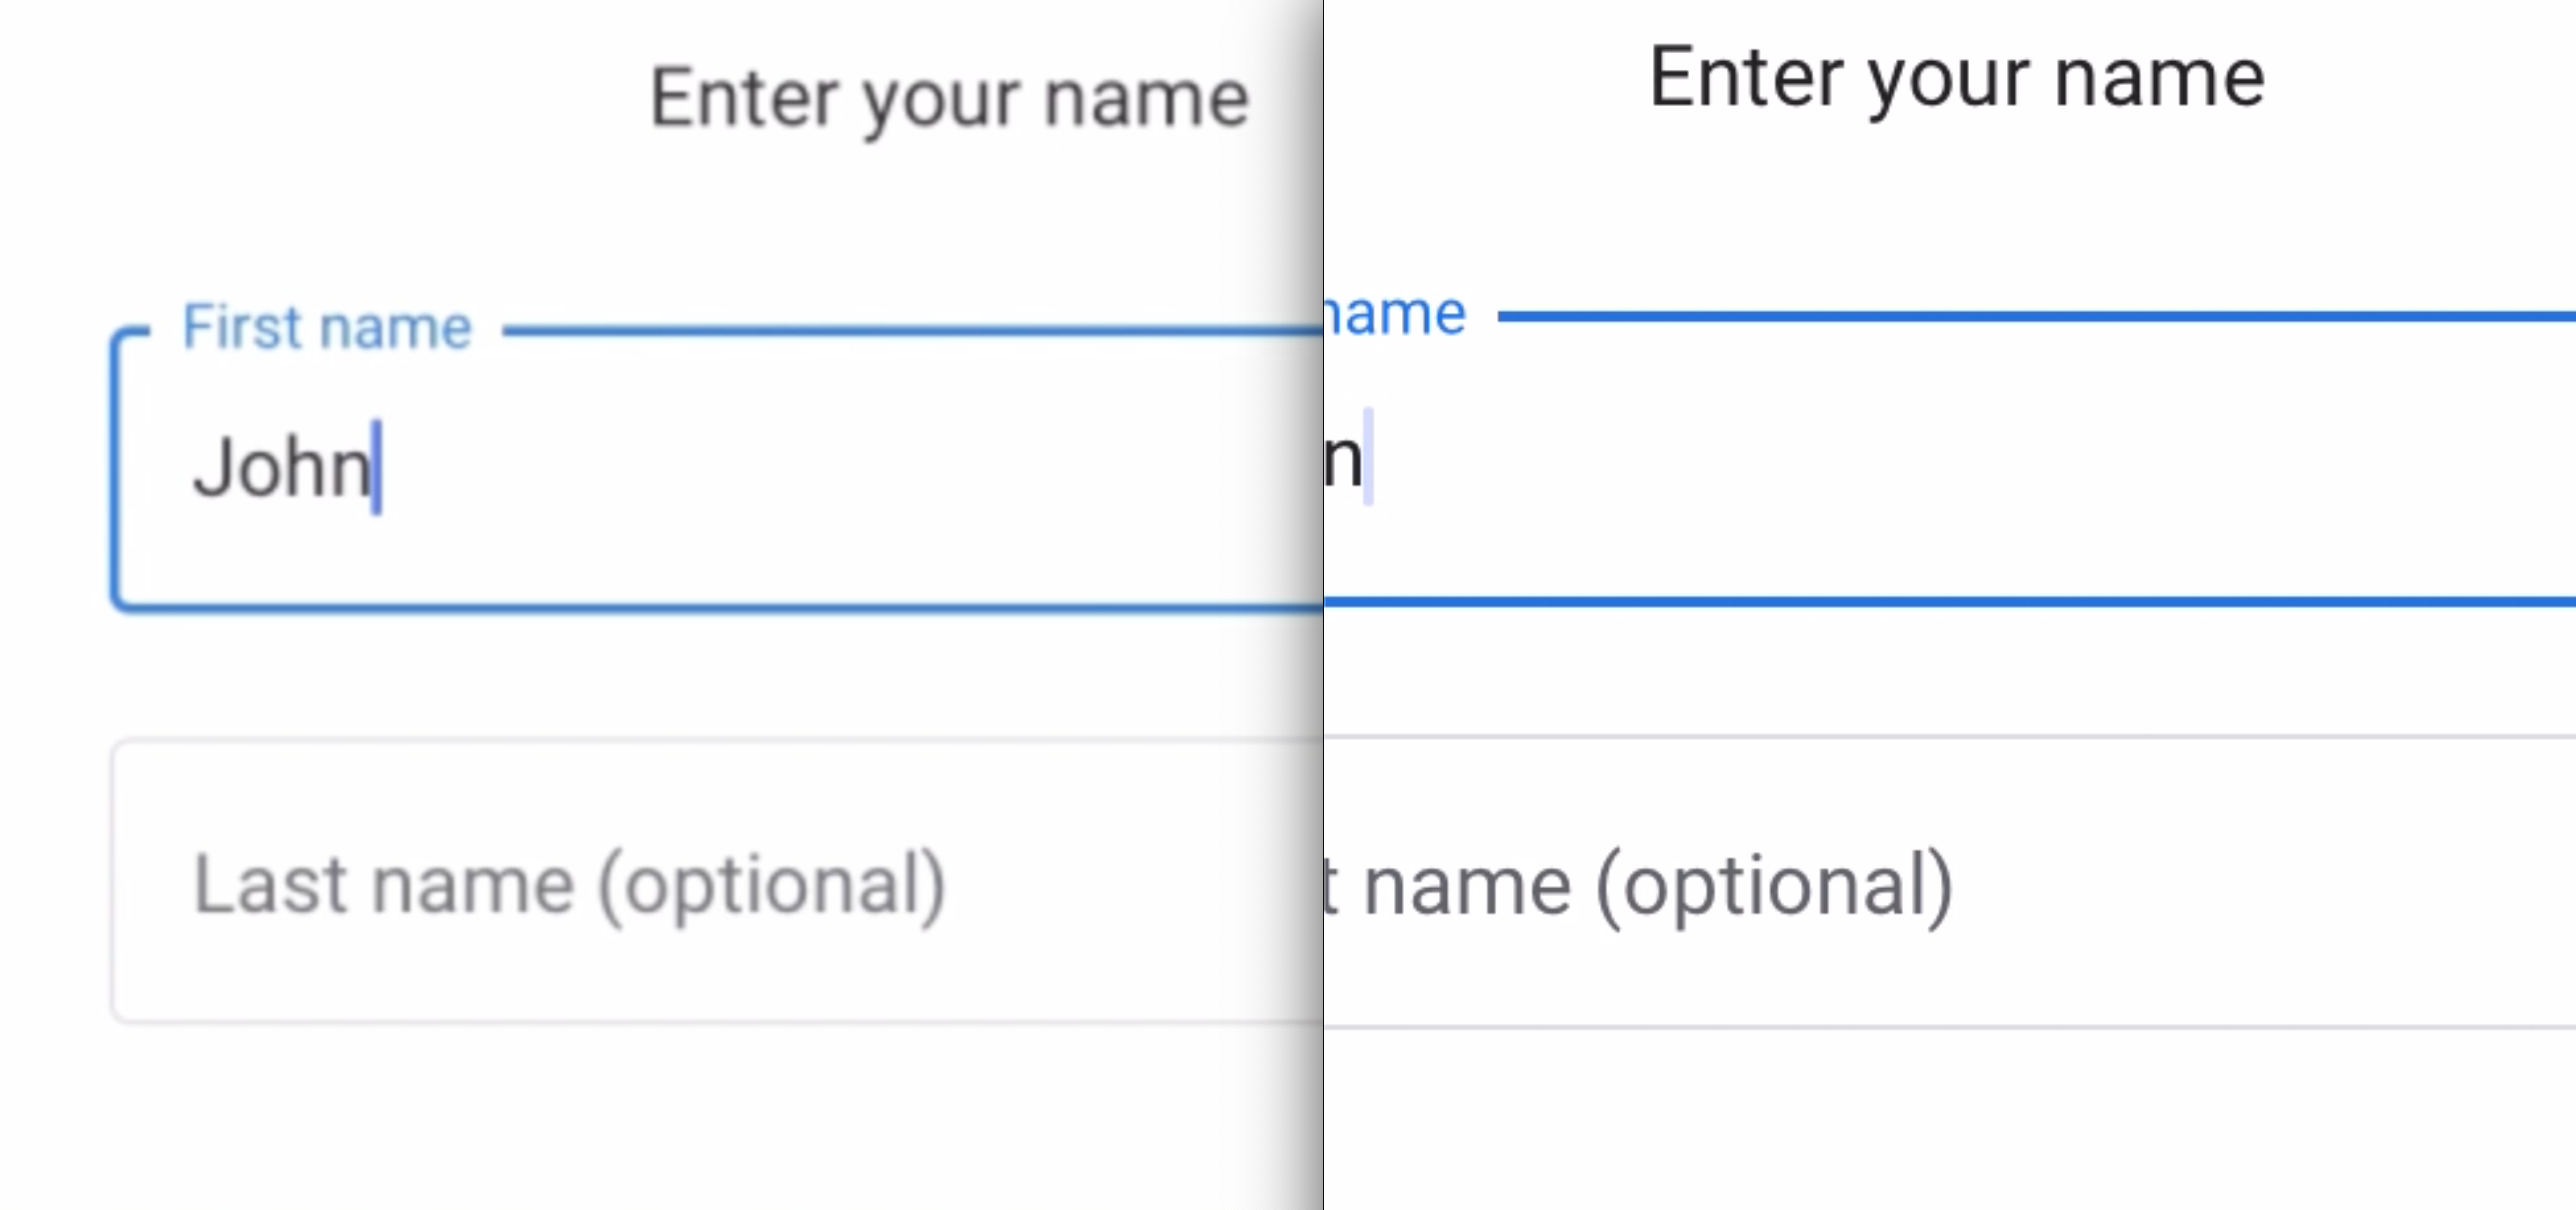The height and width of the screenshot is (1210, 2576).
Task: Click the blue bottom border of the left First name field
Action: [x=700, y=606]
